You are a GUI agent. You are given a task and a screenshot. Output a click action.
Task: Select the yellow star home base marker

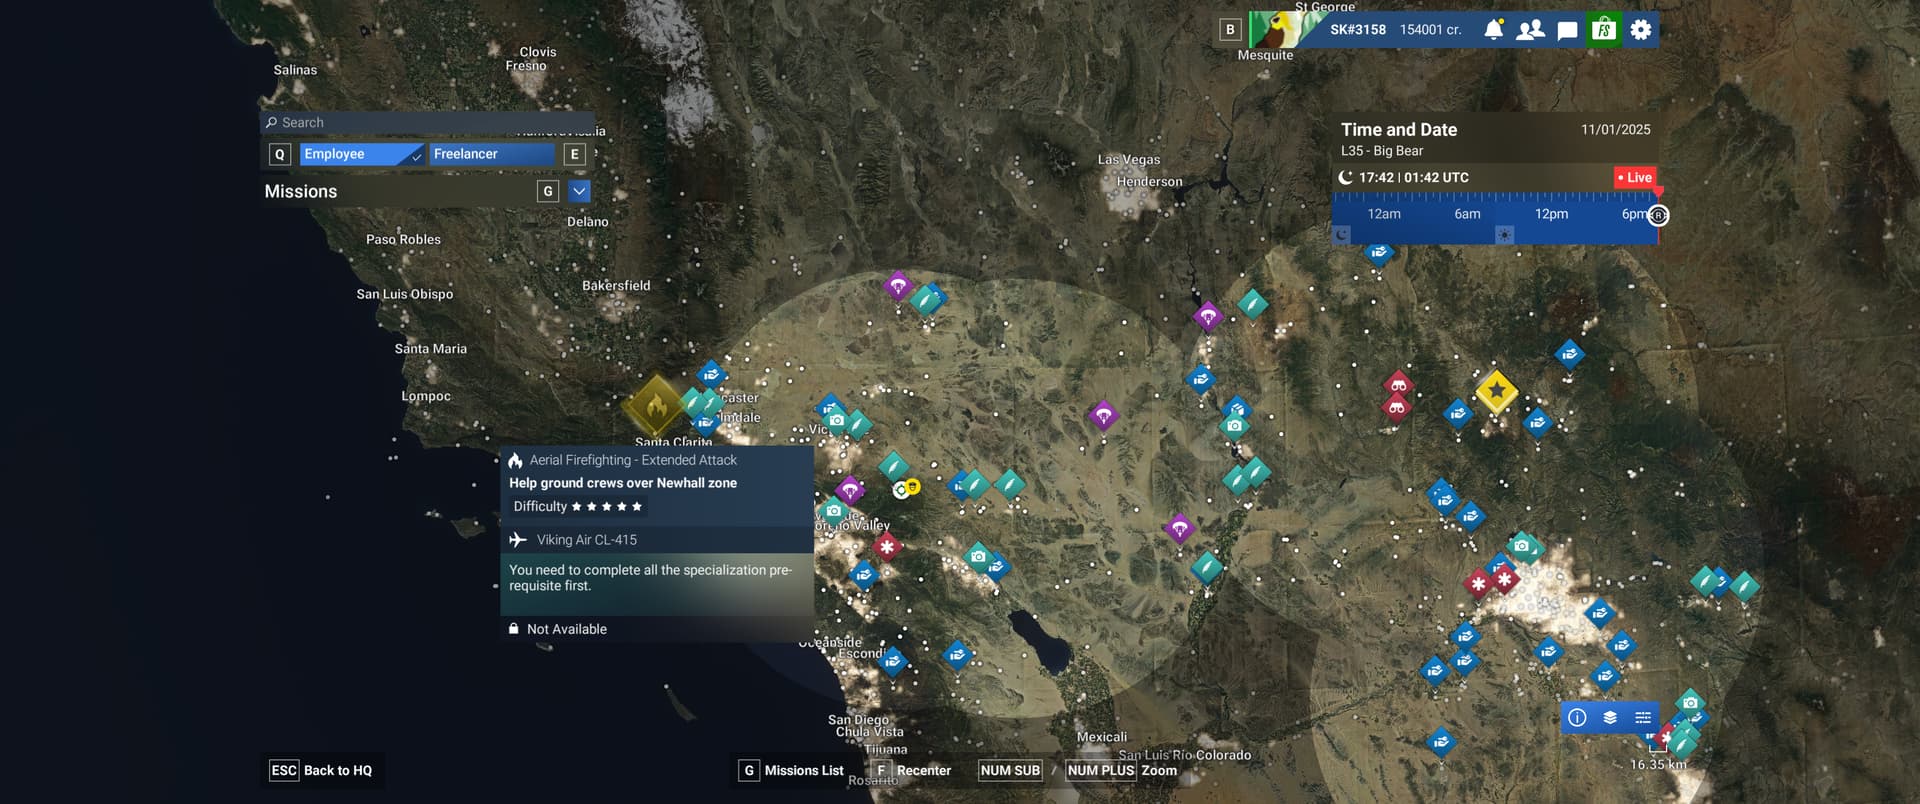[1496, 391]
